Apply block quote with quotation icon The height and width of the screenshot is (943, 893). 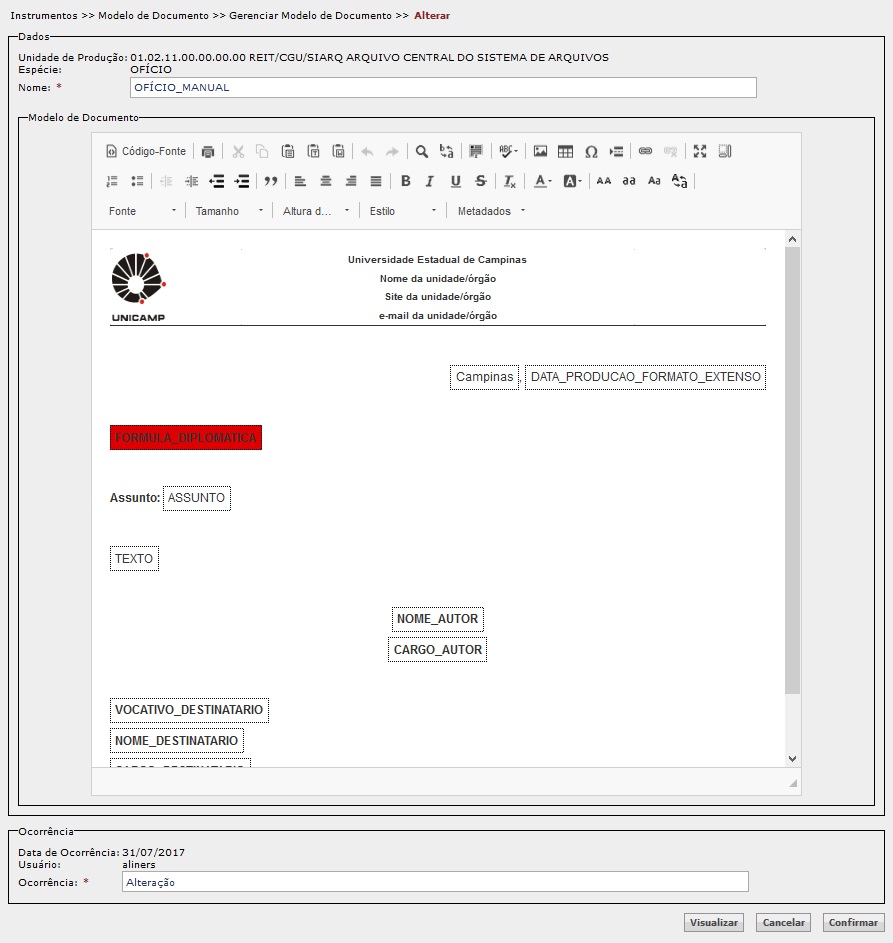(271, 181)
